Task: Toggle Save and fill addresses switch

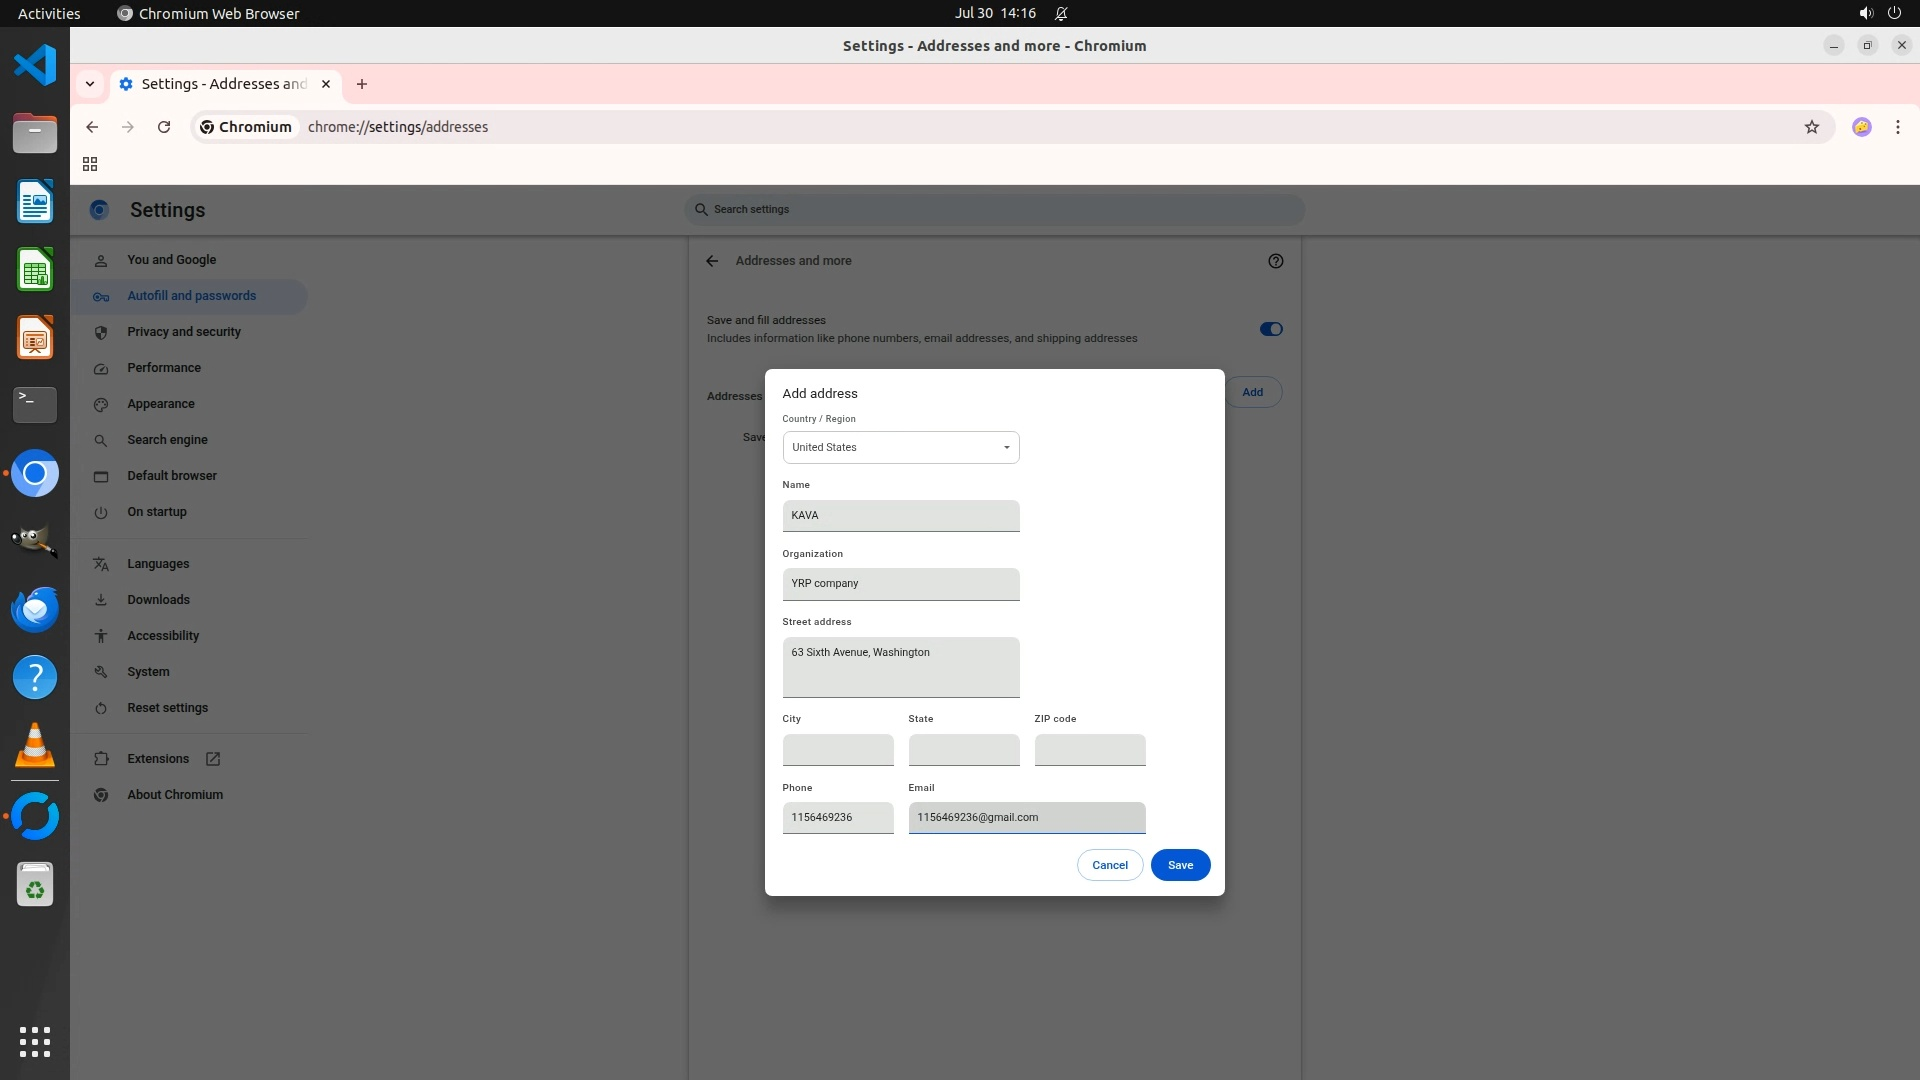Action: pyautogui.click(x=1270, y=329)
